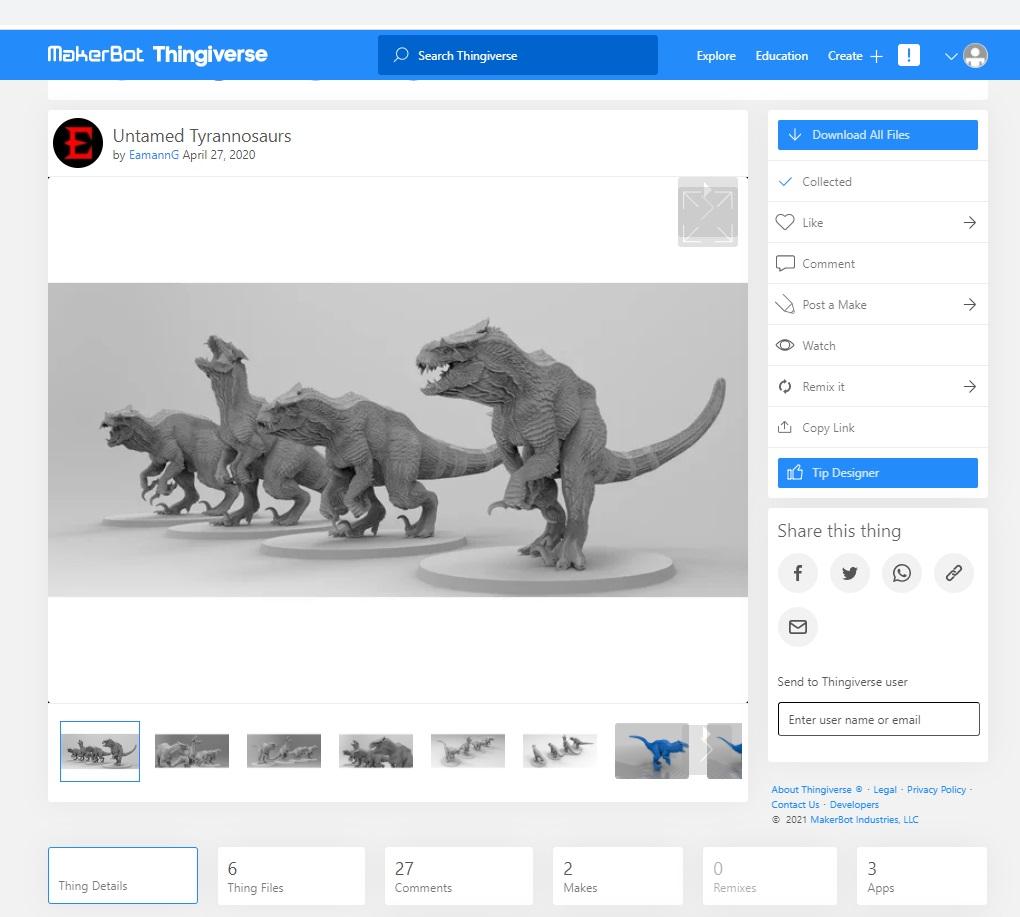Open the 2 Makes tab

618,876
